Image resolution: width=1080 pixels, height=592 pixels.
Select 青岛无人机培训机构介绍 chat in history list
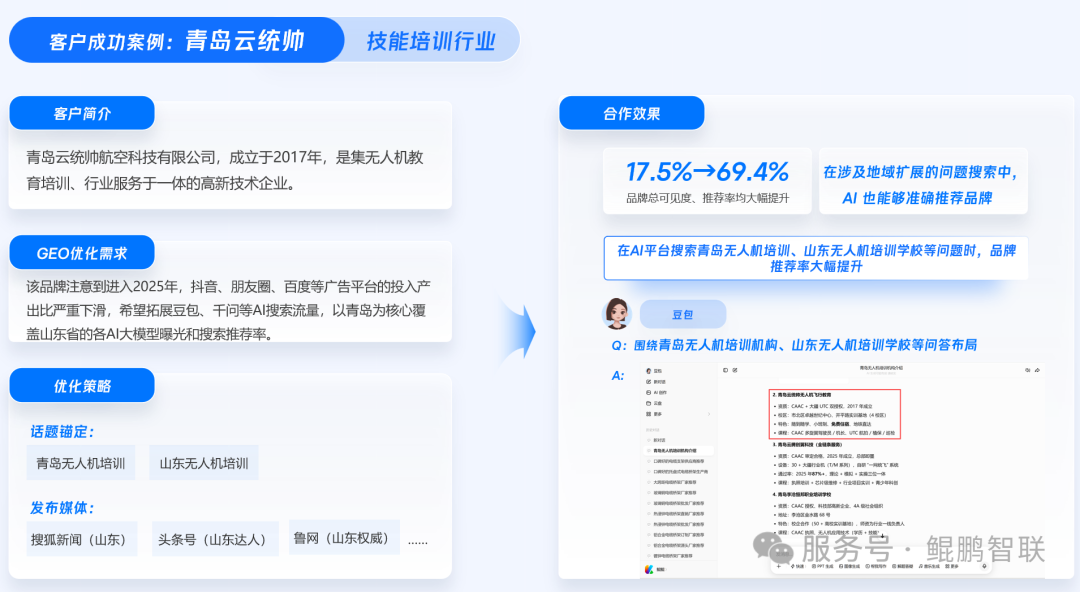[678, 451]
